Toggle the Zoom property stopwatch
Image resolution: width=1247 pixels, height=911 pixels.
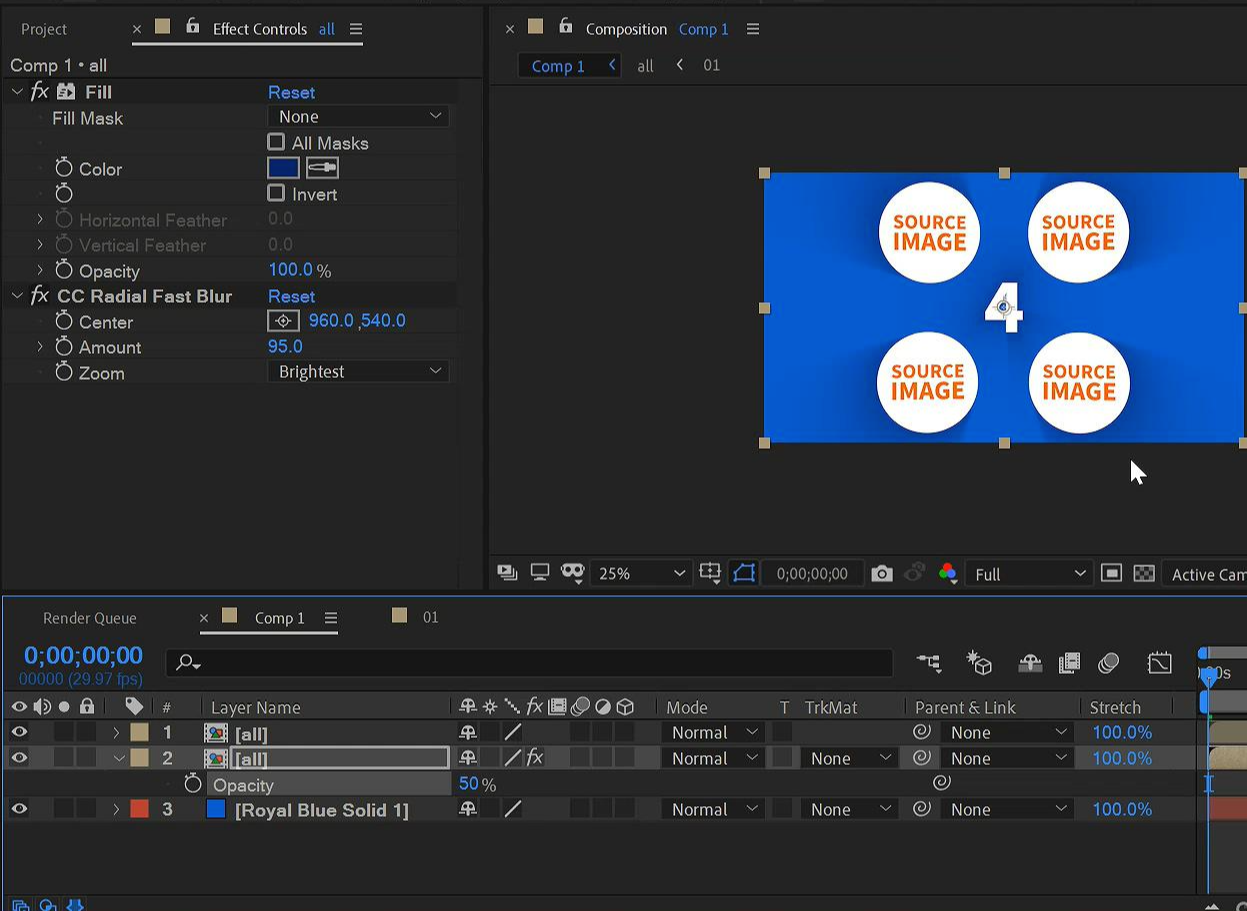click(x=64, y=372)
